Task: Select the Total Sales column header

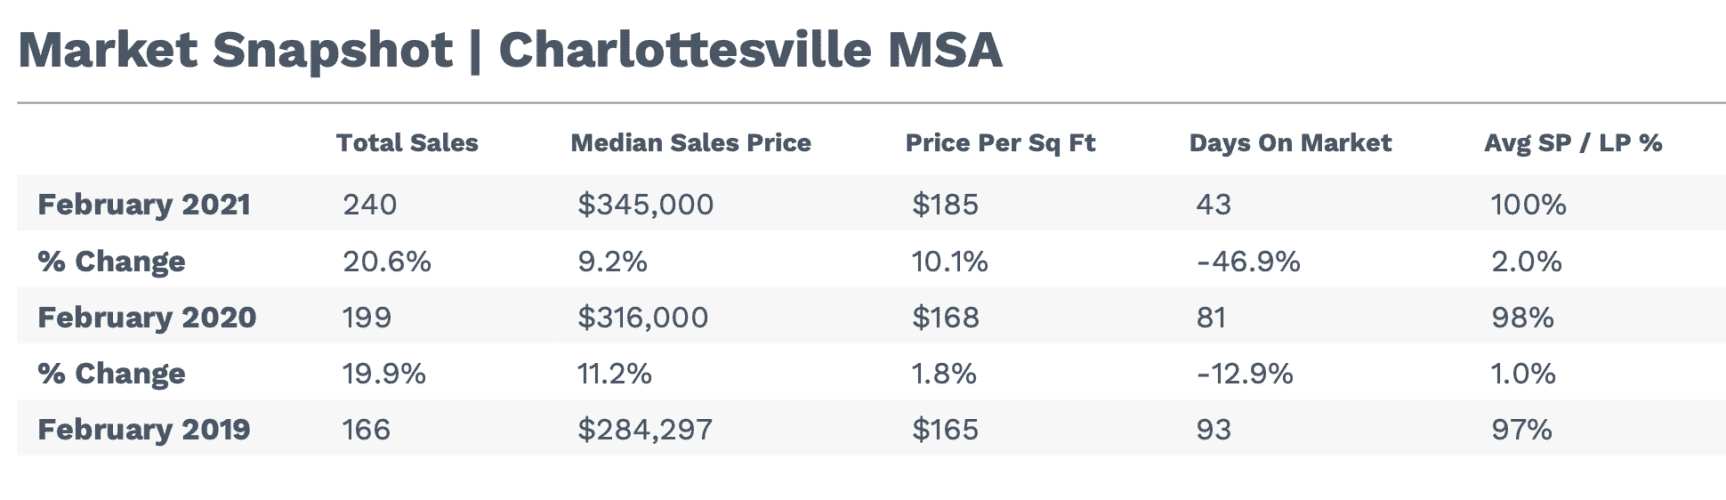Action: tap(407, 143)
